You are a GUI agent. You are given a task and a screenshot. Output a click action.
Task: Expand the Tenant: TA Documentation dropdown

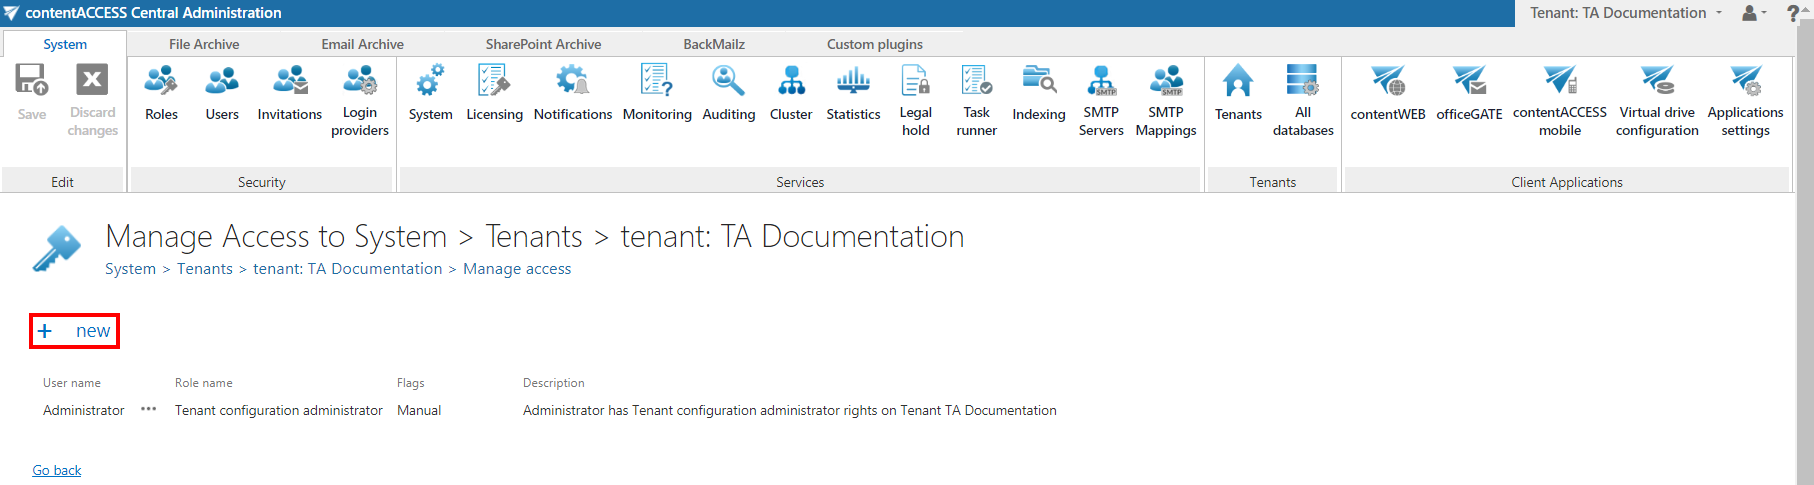pos(1626,13)
